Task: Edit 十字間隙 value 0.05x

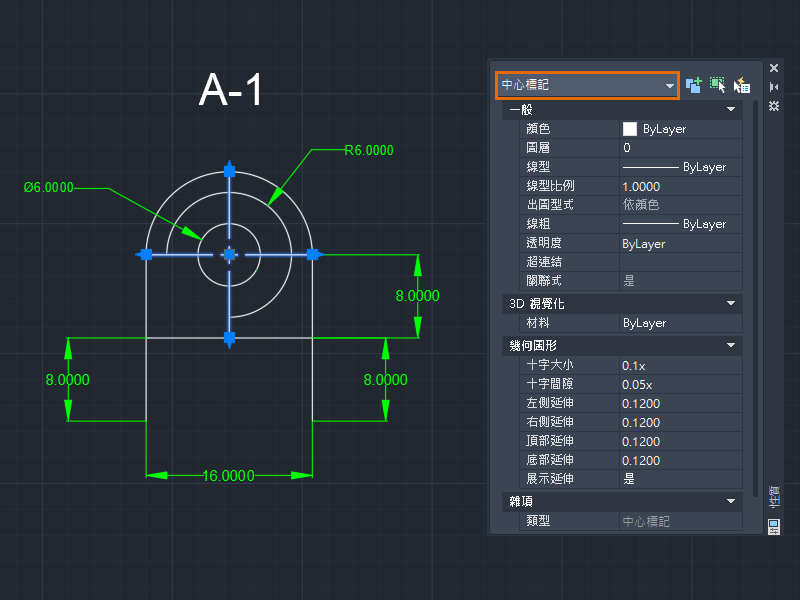Action: (681, 384)
